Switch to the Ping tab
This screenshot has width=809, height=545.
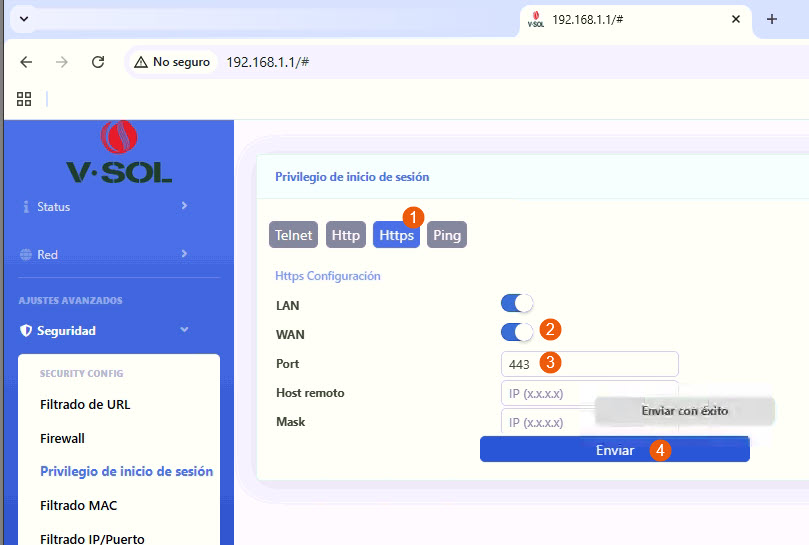tap(447, 235)
